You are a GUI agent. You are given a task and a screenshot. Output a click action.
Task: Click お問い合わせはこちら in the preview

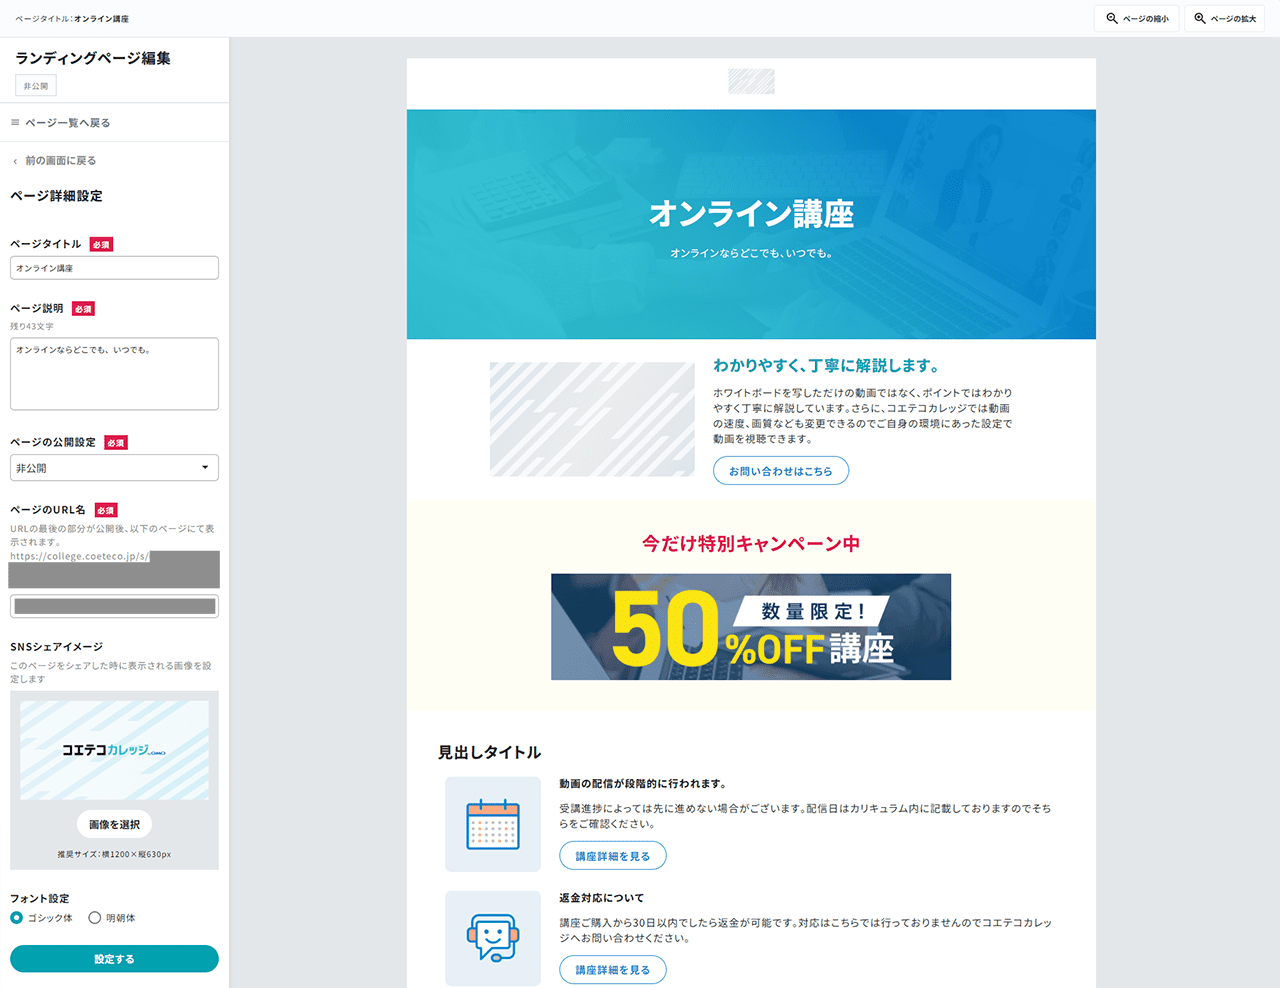click(781, 470)
